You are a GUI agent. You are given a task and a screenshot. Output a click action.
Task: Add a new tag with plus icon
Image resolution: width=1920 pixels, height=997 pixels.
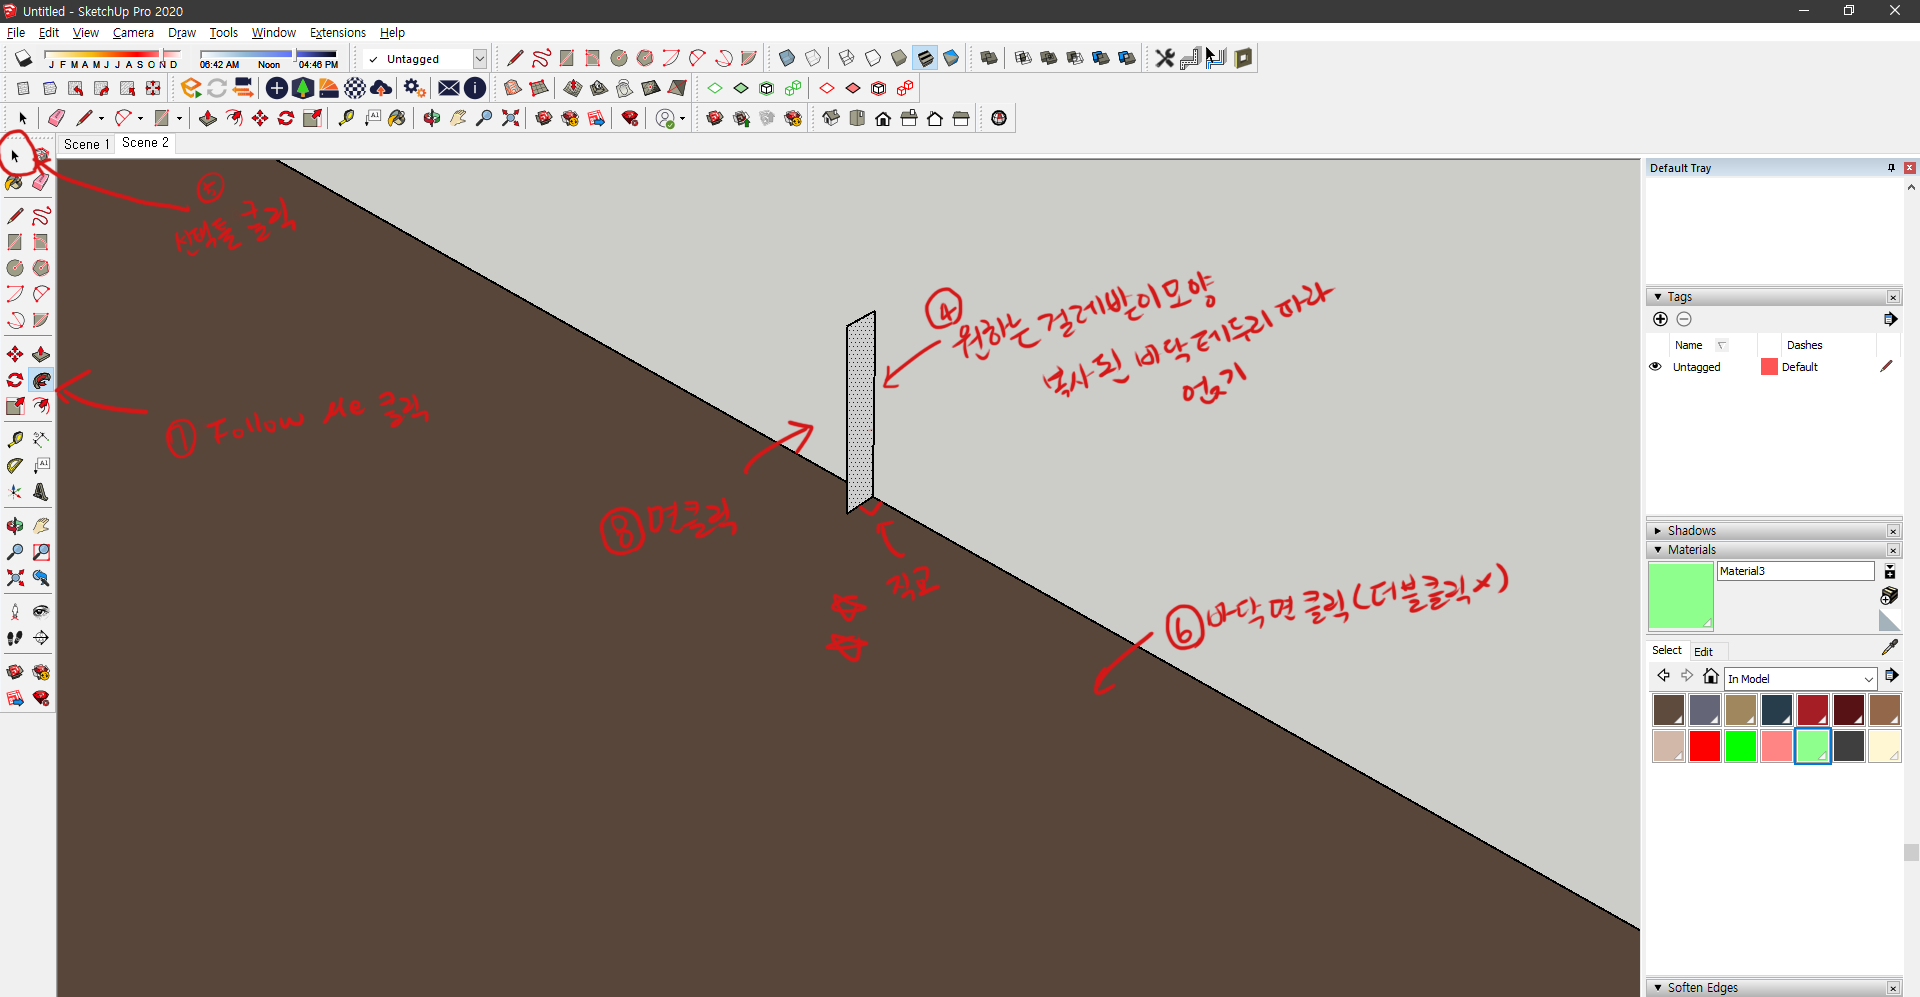click(x=1660, y=319)
